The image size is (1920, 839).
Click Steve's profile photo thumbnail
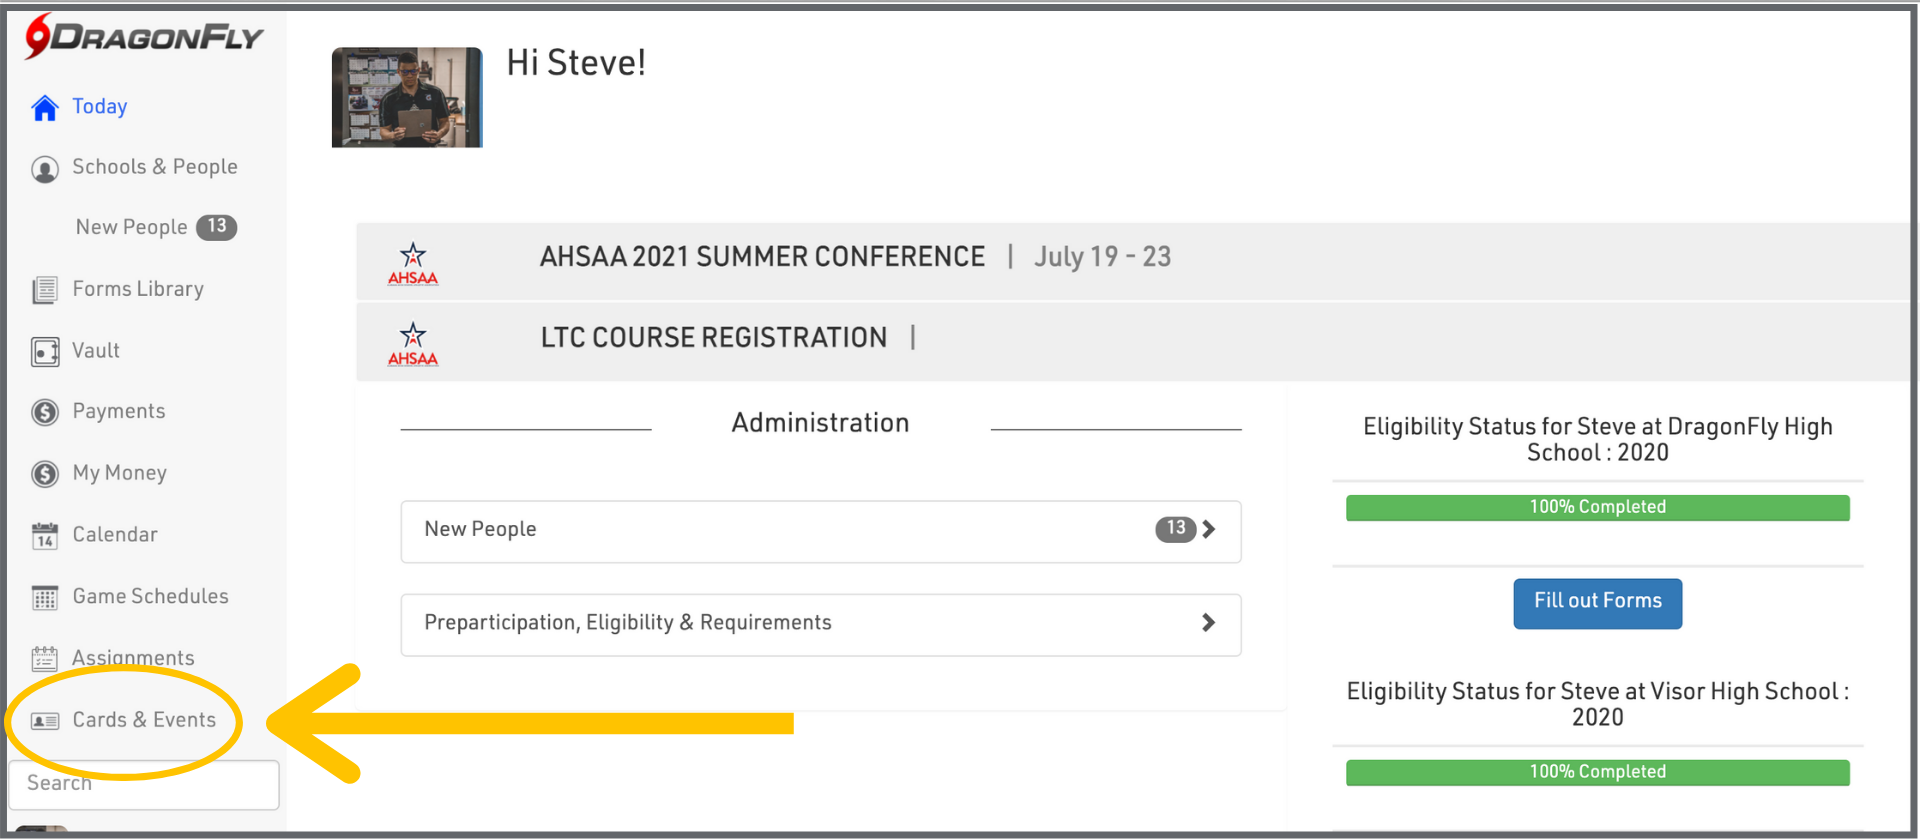(x=407, y=98)
